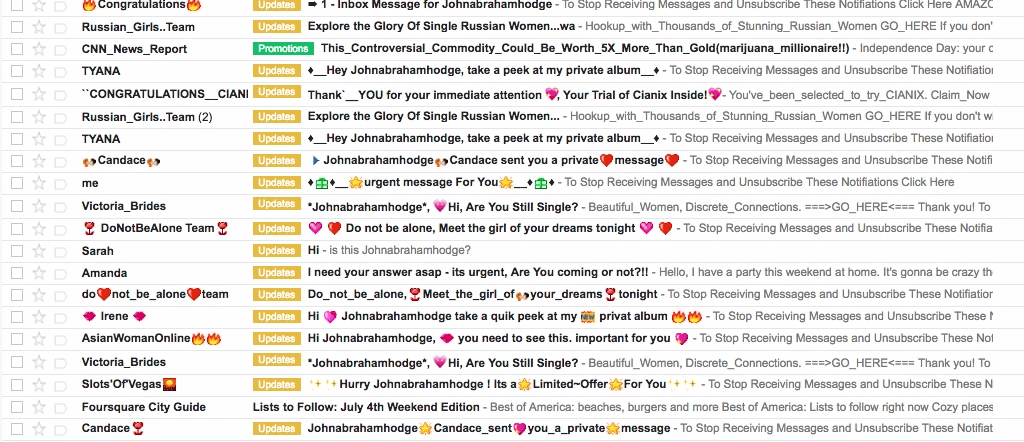This screenshot has height=442, width=1024.
Task: Star the Foursquare City Guide email
Action: coord(39,407)
